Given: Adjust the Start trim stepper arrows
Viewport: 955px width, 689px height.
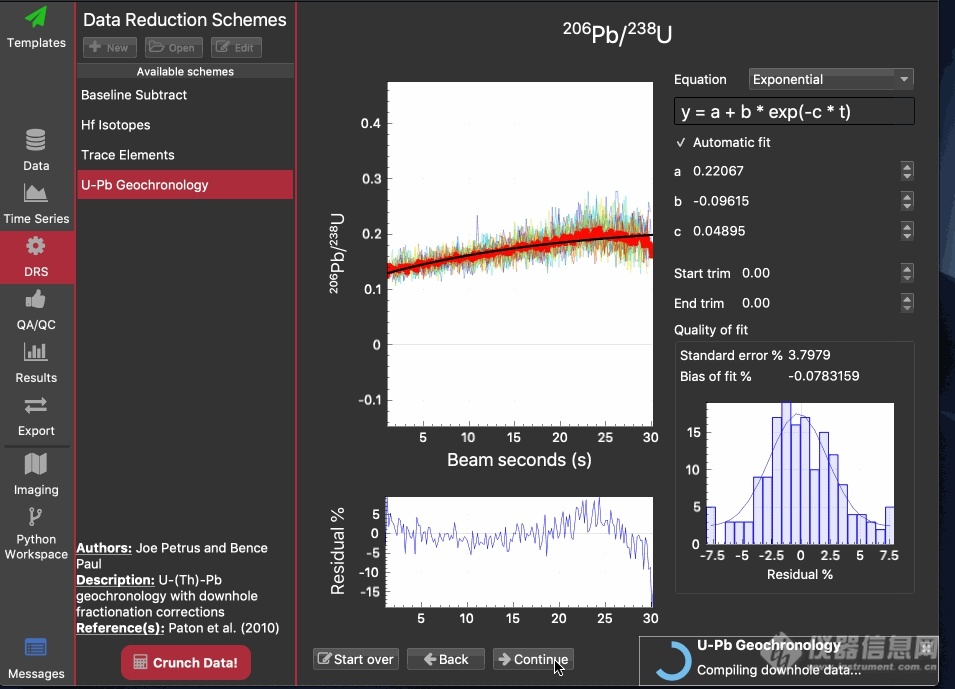Looking at the screenshot, I should point(907,273).
